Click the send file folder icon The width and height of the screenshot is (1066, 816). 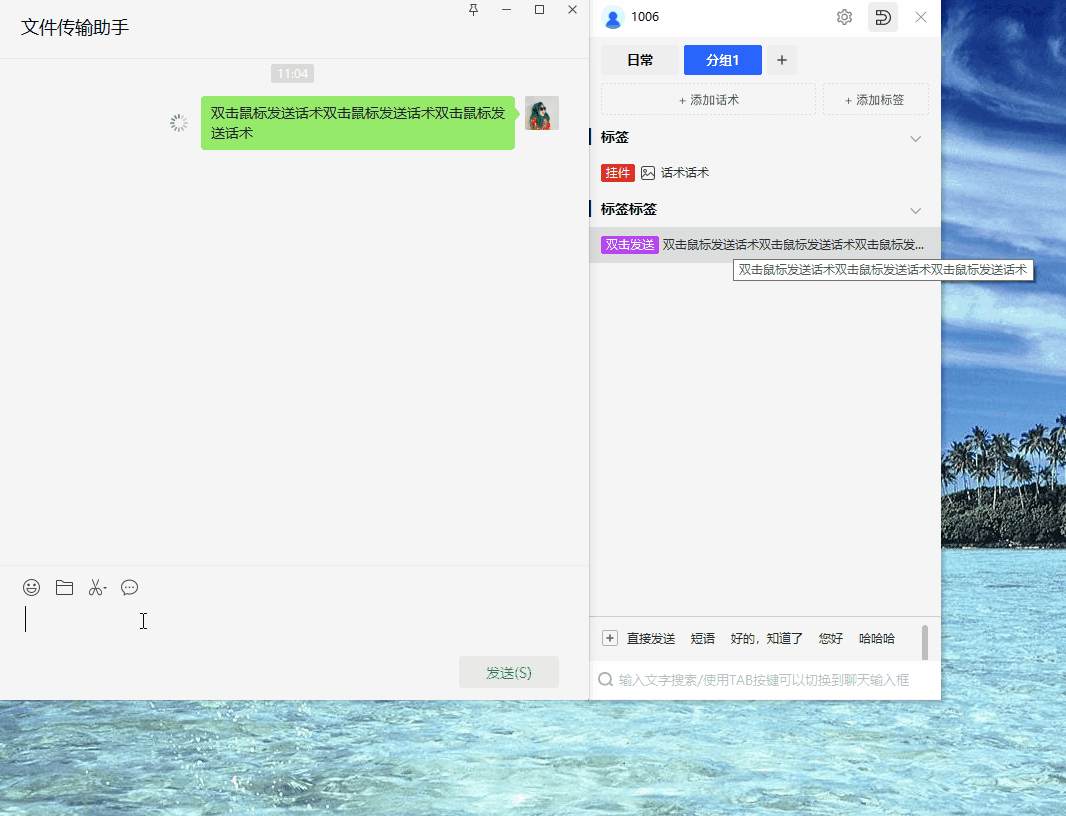tap(64, 588)
